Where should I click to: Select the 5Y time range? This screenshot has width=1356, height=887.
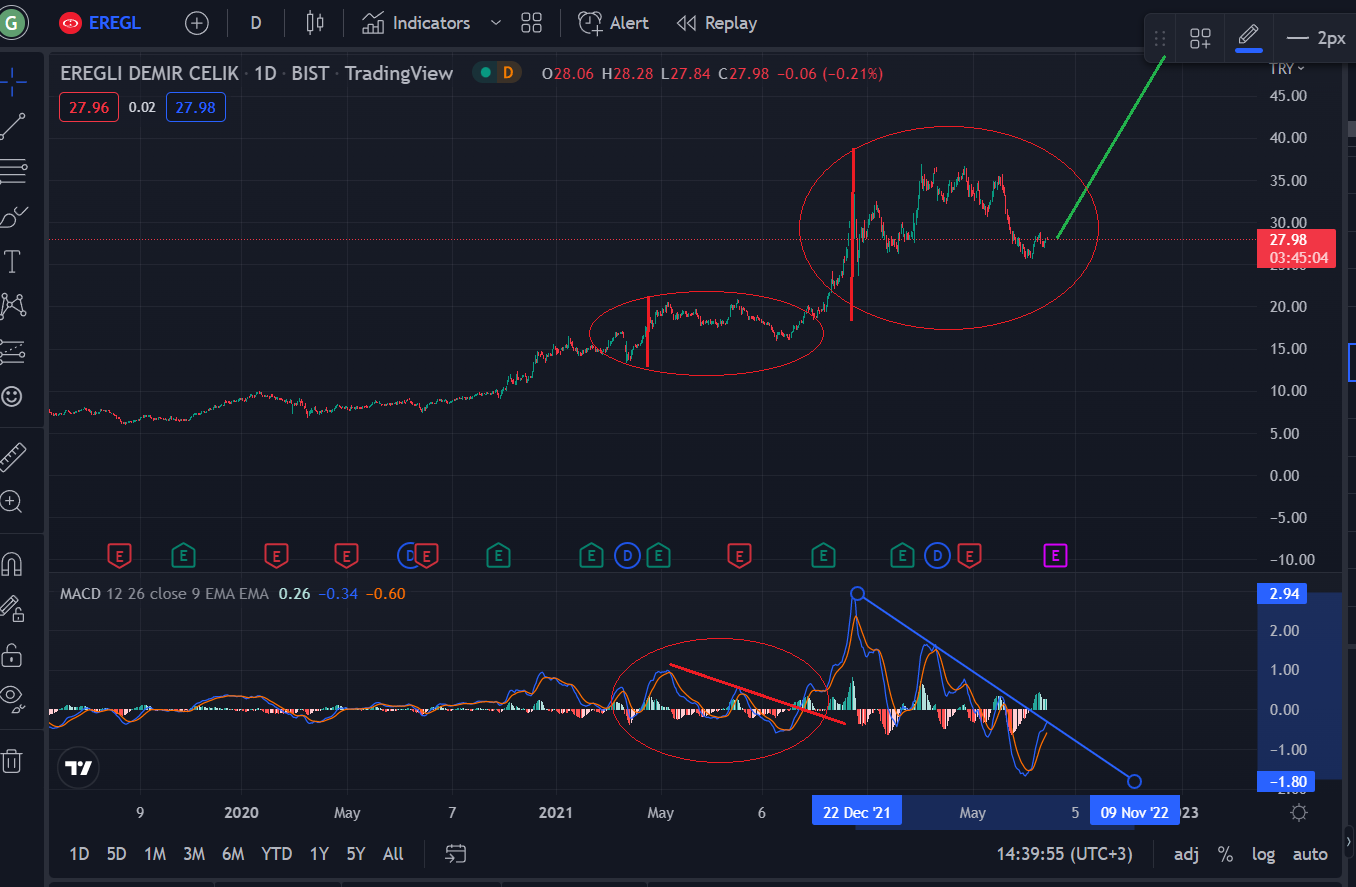[x=356, y=854]
